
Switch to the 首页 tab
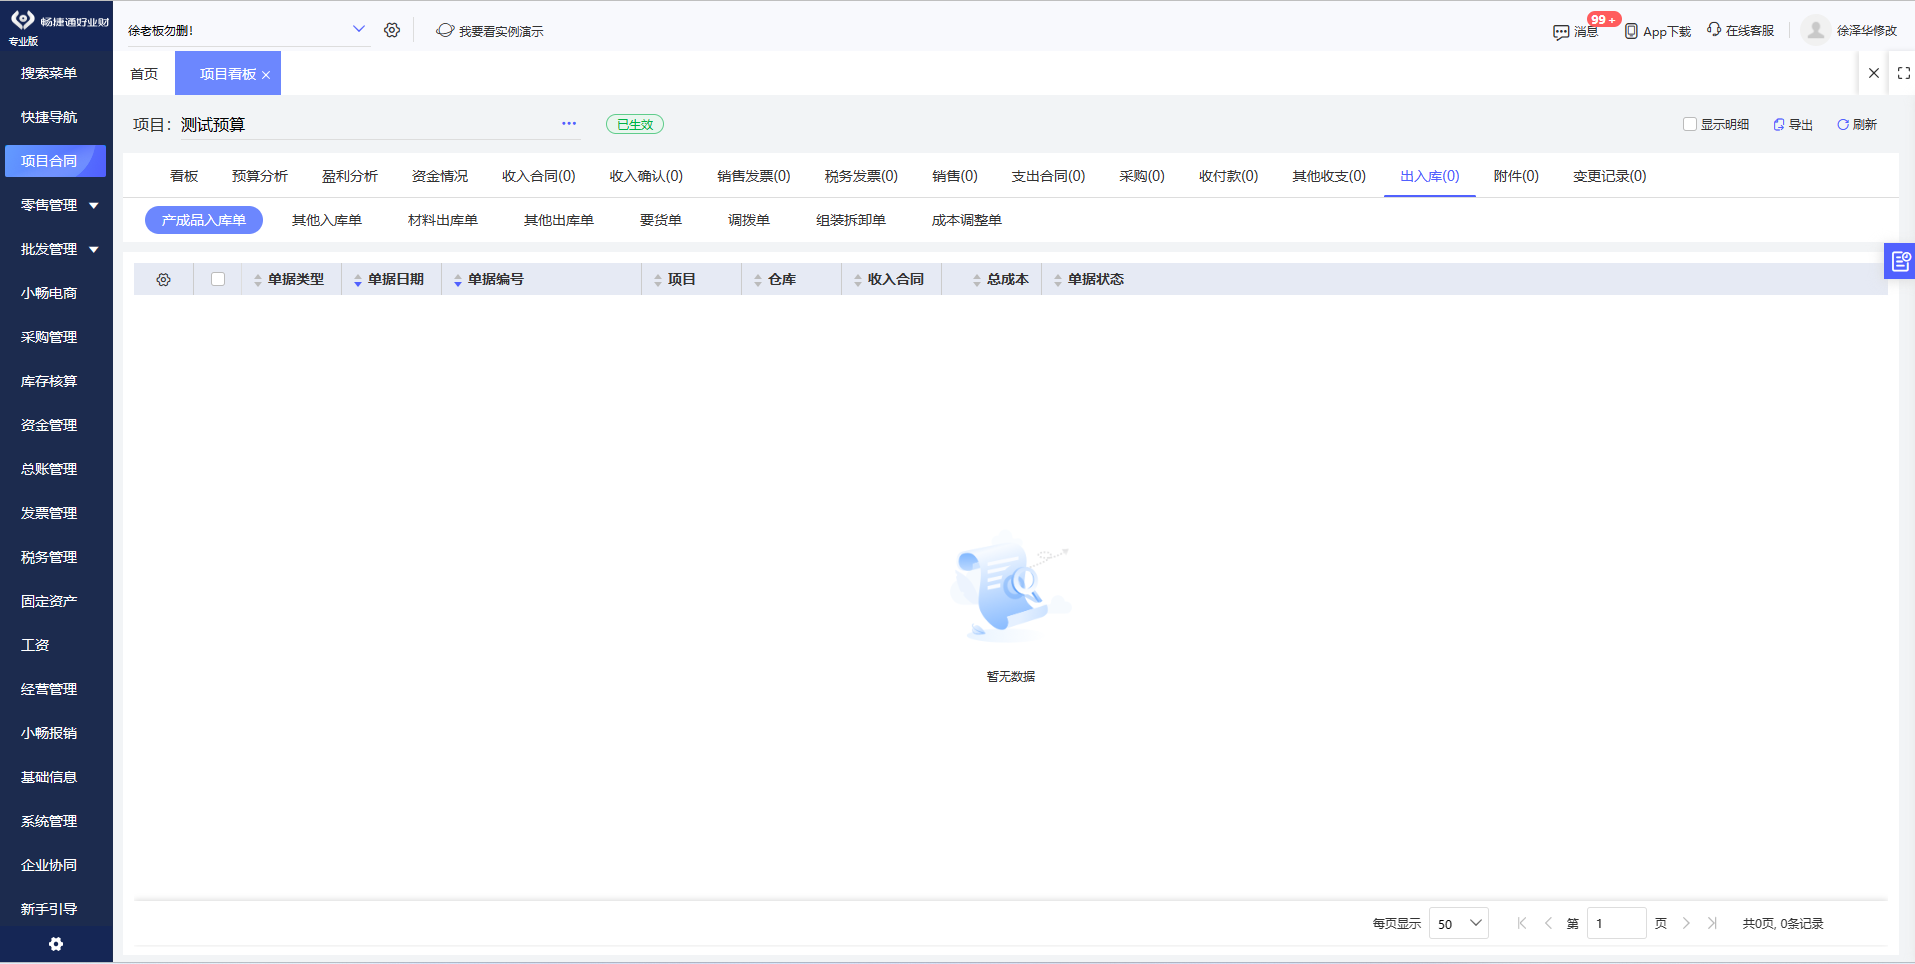pos(144,73)
